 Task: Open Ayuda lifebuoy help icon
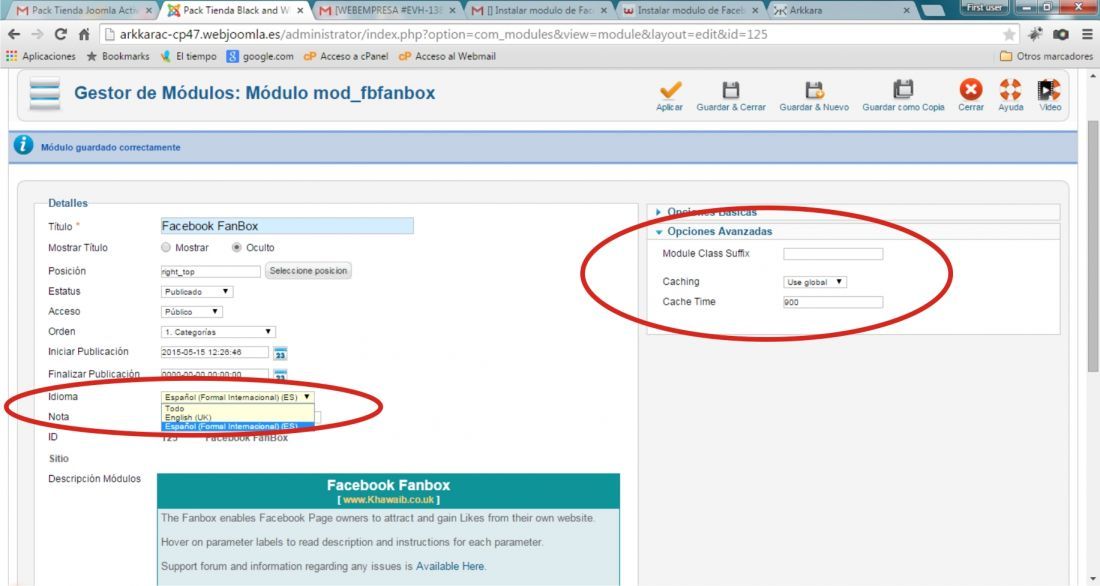pos(1010,89)
